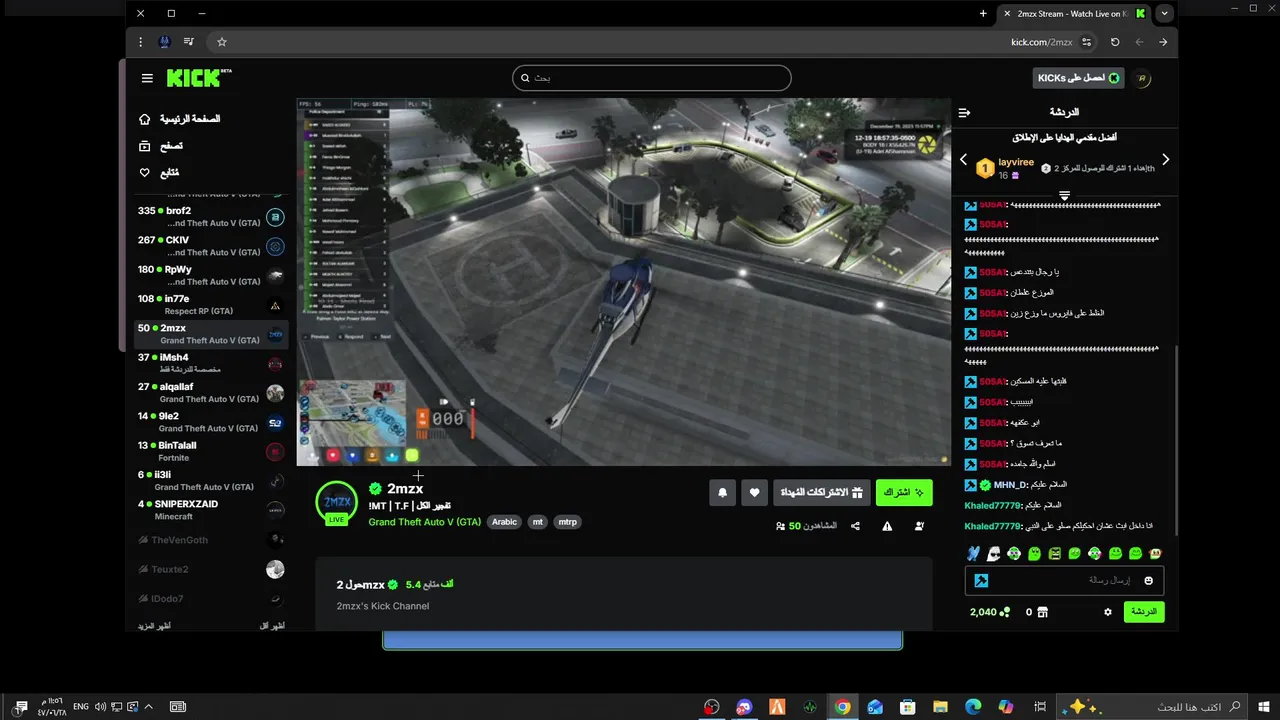
Task: Select the mt tag
Action: click(538, 522)
